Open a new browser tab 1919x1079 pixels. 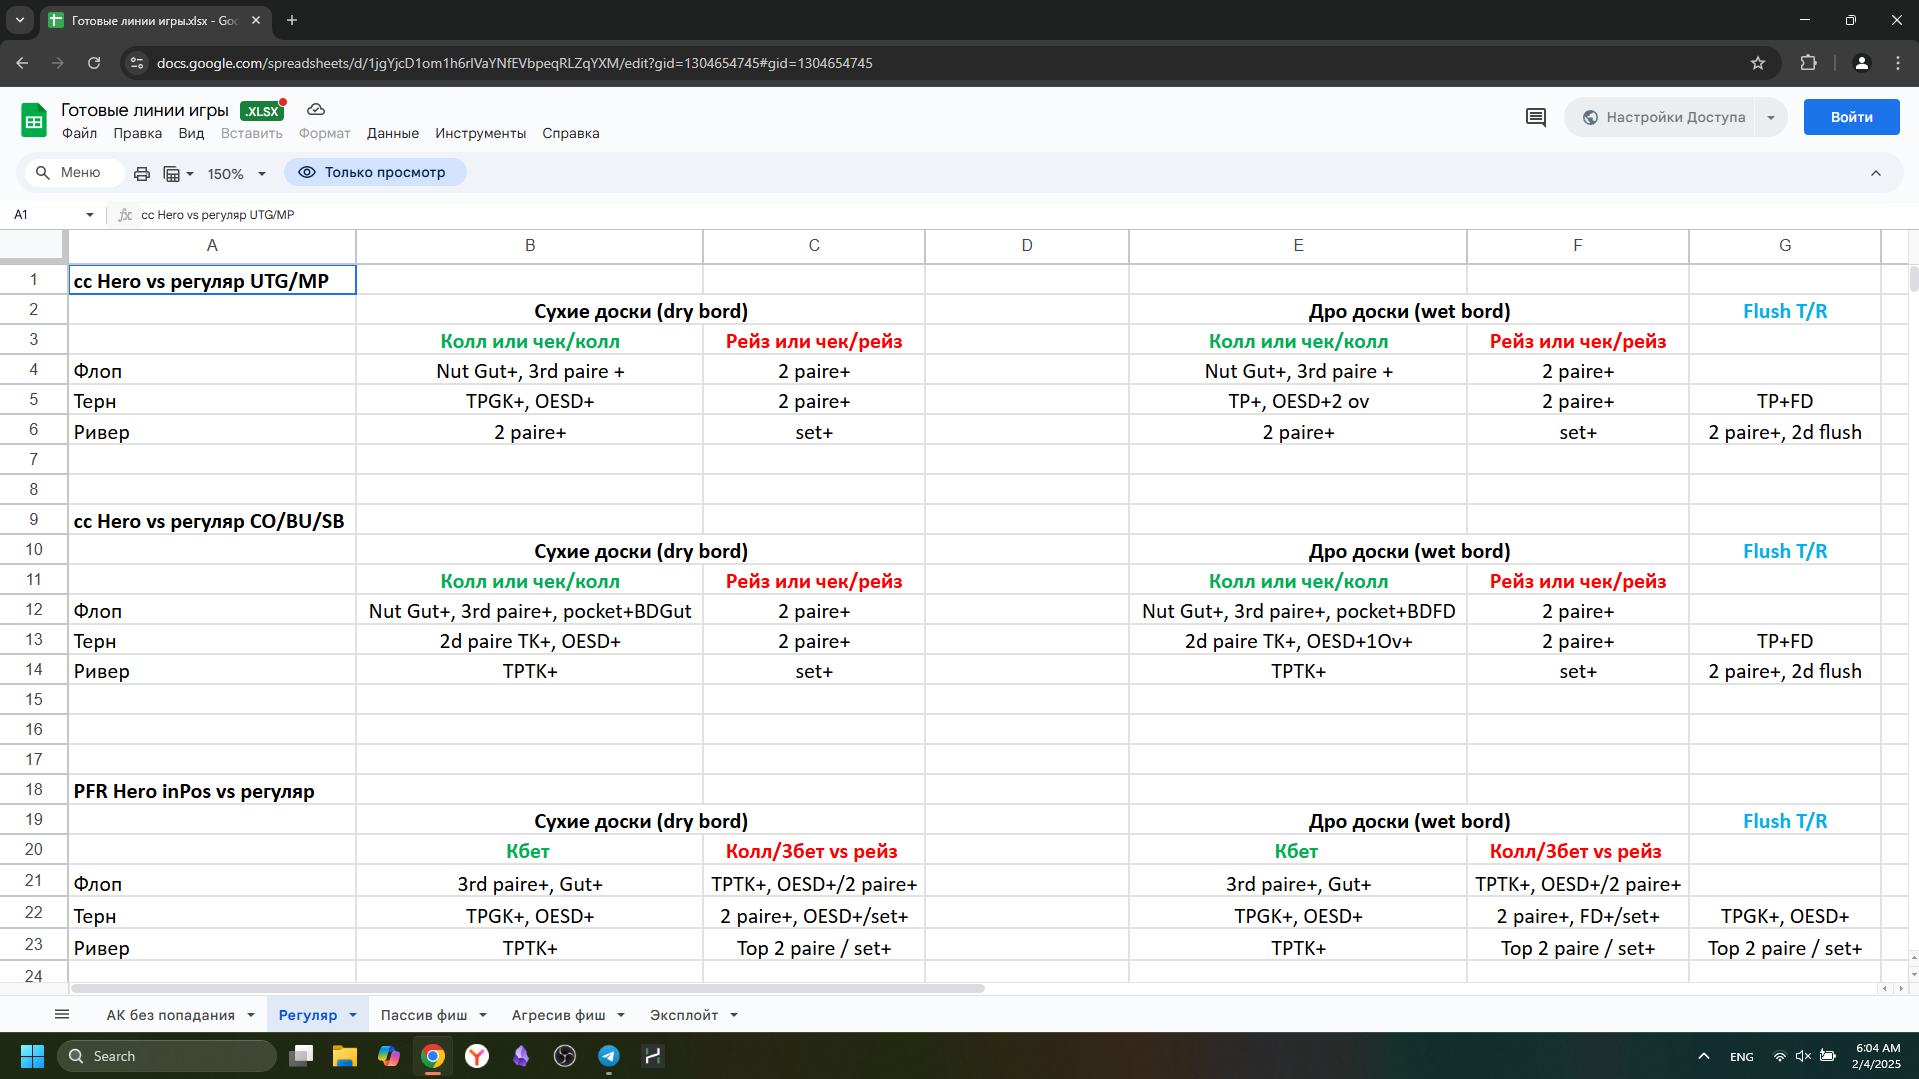[x=292, y=20]
